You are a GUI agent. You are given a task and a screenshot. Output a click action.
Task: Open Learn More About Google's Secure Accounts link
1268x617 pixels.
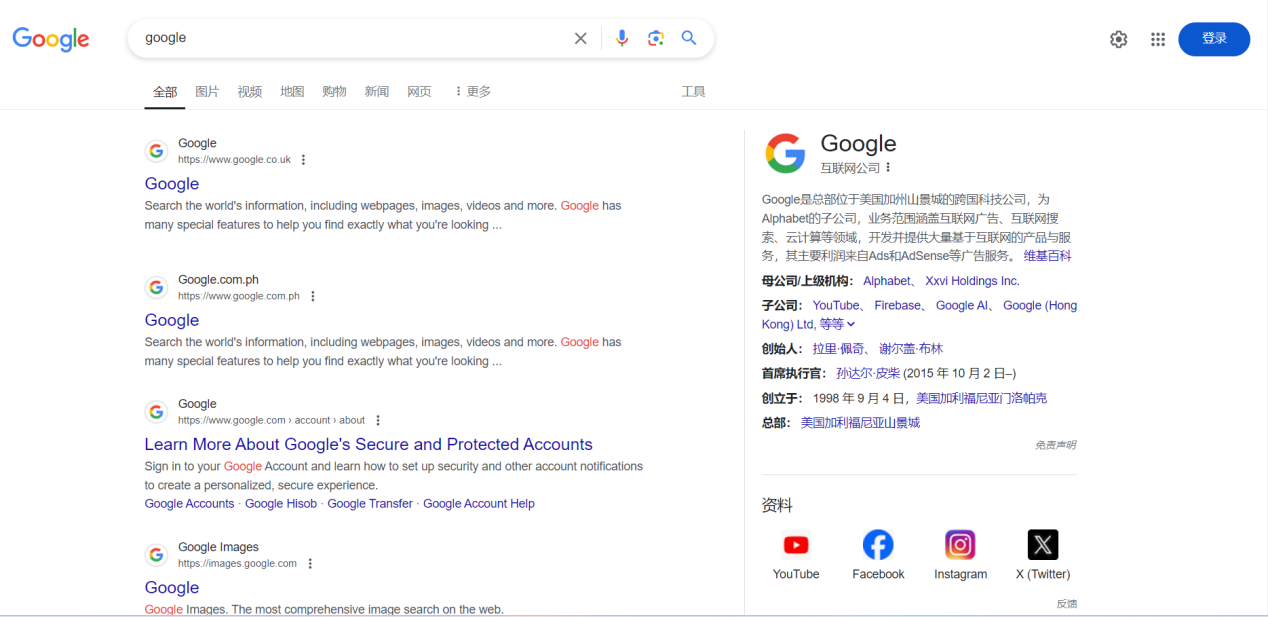pyautogui.click(x=369, y=444)
